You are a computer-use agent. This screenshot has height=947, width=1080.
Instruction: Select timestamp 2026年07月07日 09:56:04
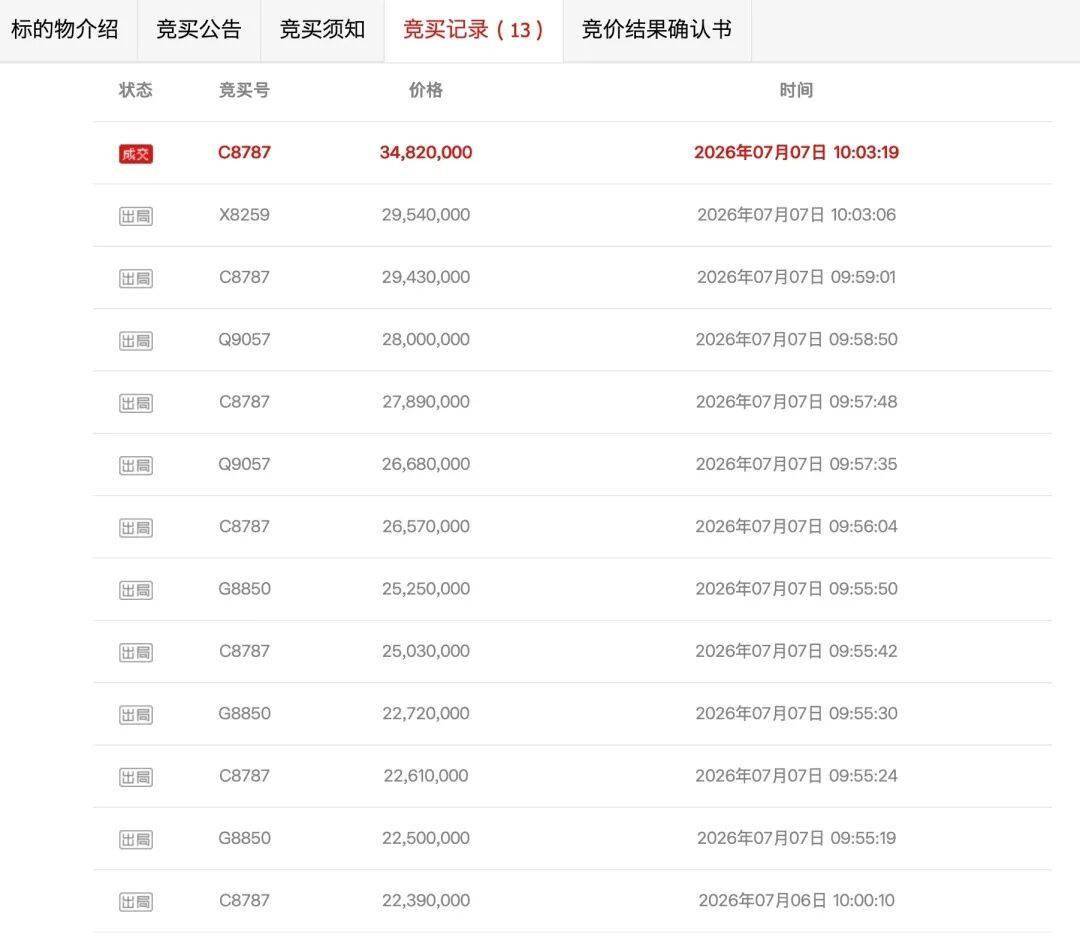(796, 526)
